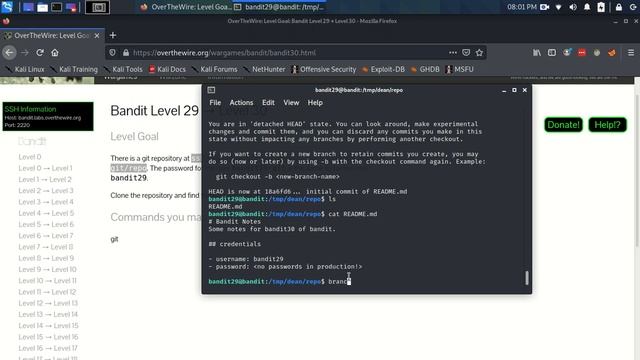This screenshot has width=640, height=360.
Task: Click the Firefox back arrow button
Action: tap(9, 53)
